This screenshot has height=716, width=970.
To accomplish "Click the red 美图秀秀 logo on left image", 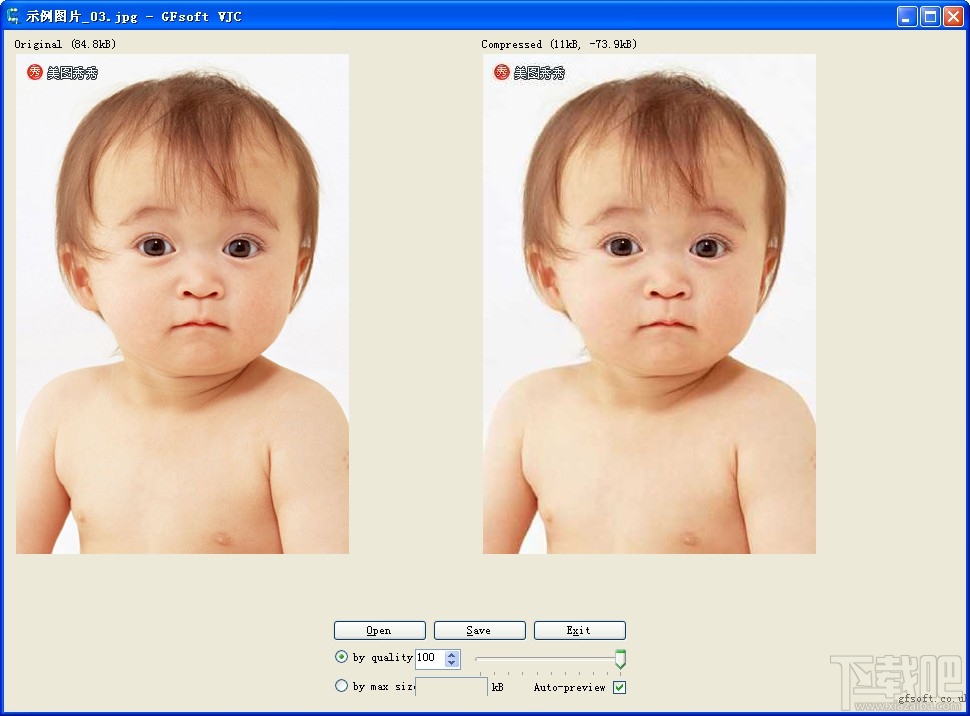I will (x=33, y=71).
